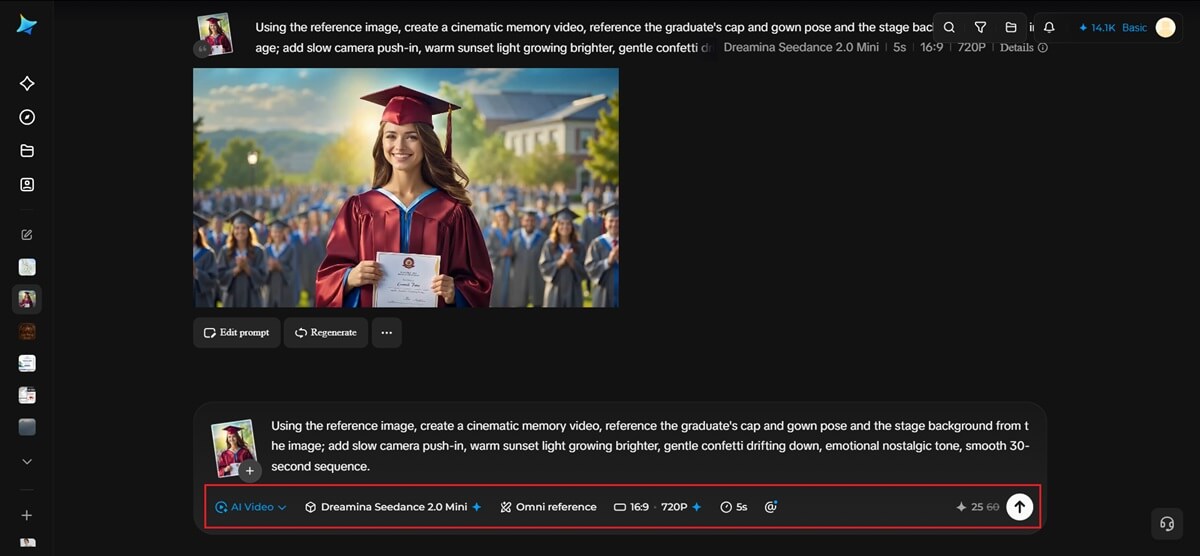Click into the prompt text field
This screenshot has height=556, width=1200.
[650, 446]
